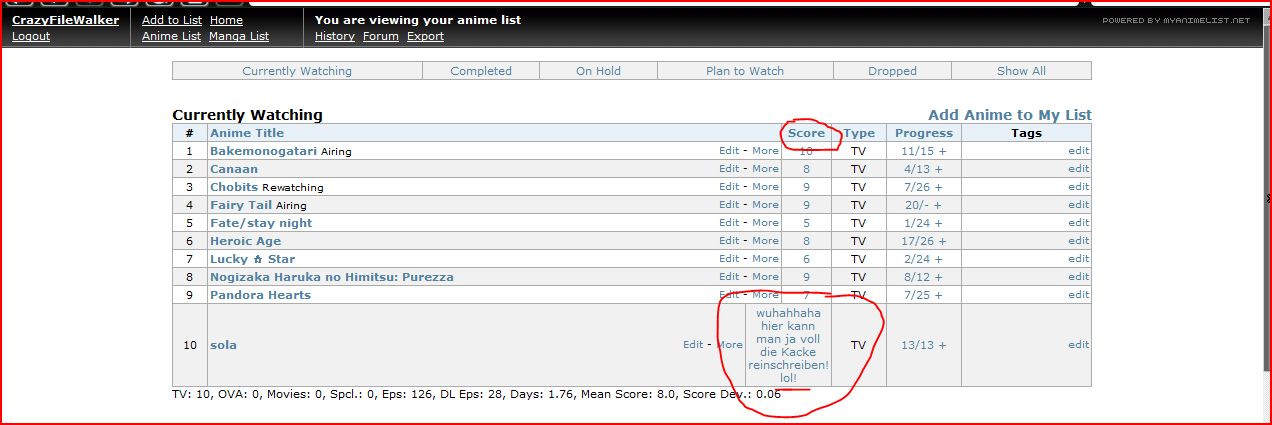The image size is (1272, 425).
Task: Edit tags for Pandora Hearts
Action: 1078,295
